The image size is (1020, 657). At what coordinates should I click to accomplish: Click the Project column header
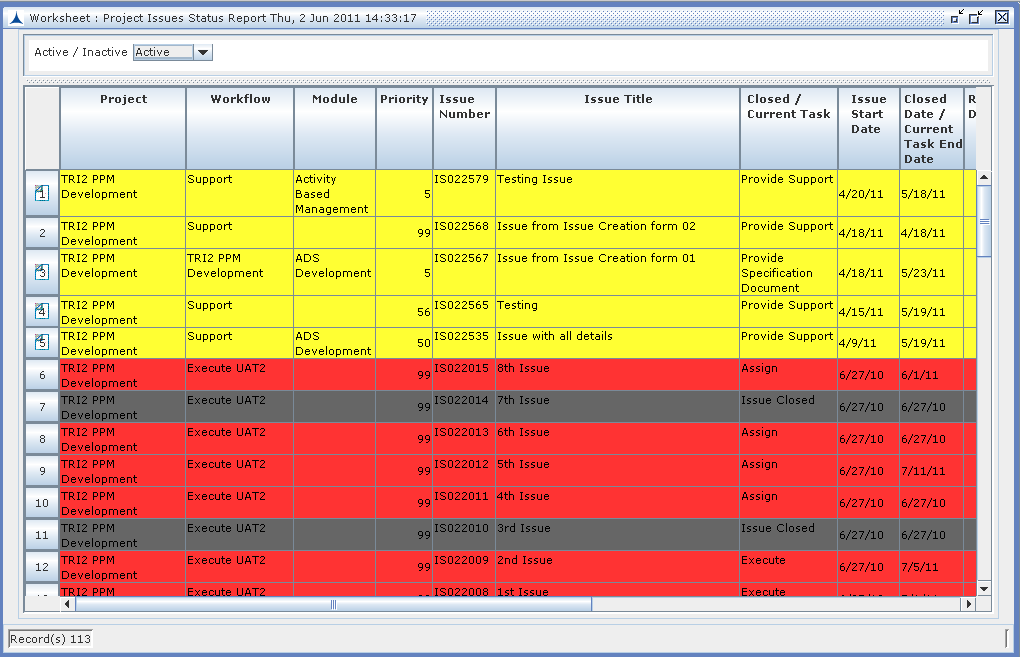point(123,99)
